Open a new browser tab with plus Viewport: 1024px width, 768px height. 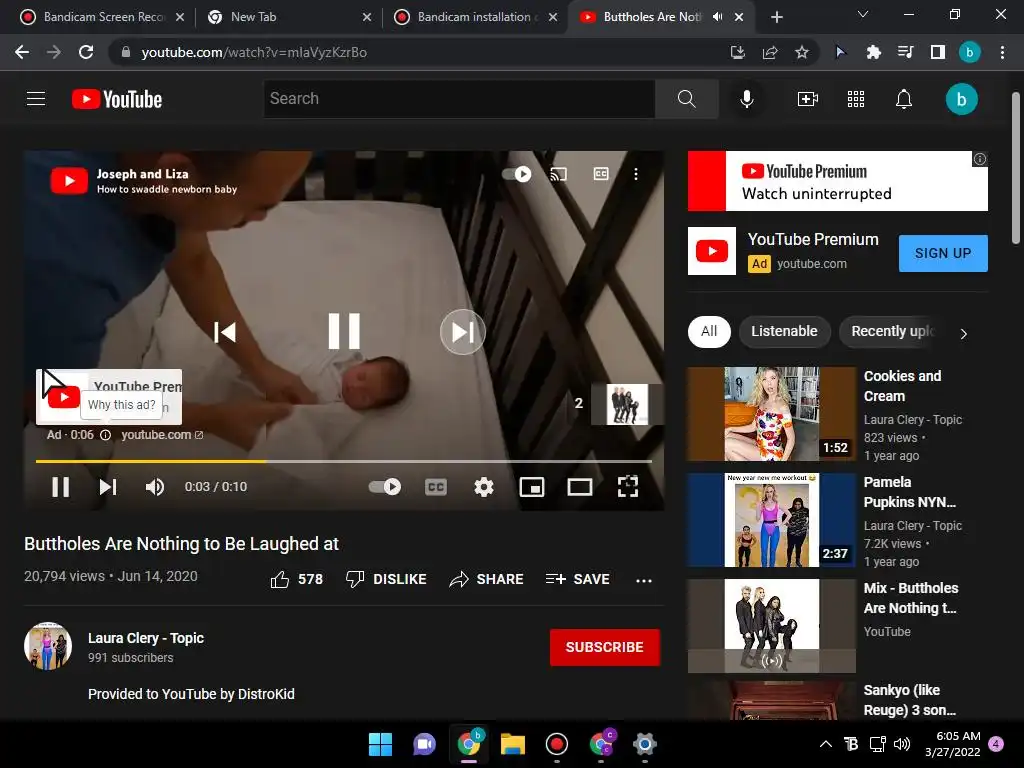pos(776,17)
